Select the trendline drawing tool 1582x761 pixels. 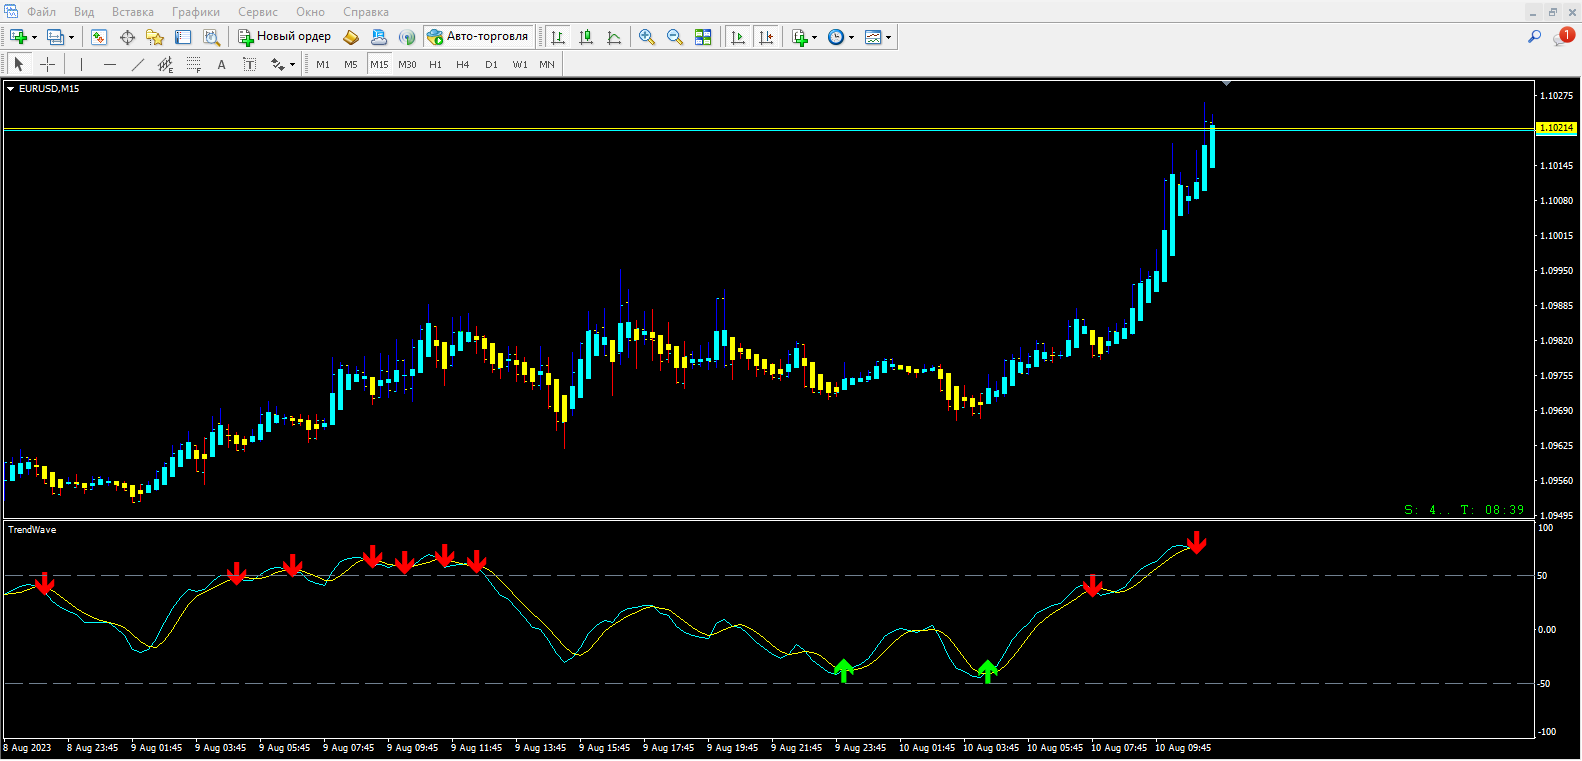(x=138, y=64)
